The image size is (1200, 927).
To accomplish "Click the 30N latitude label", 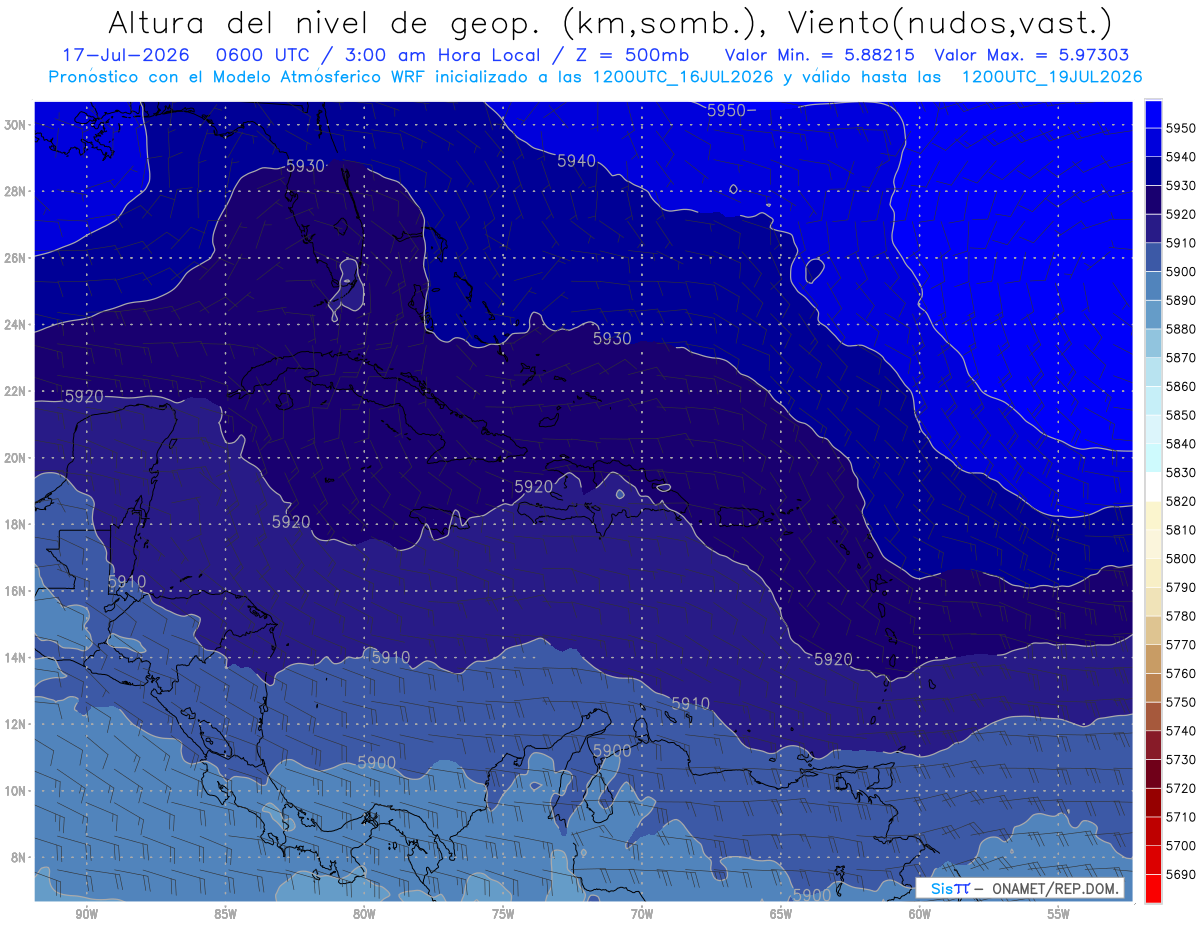I will (x=16, y=125).
